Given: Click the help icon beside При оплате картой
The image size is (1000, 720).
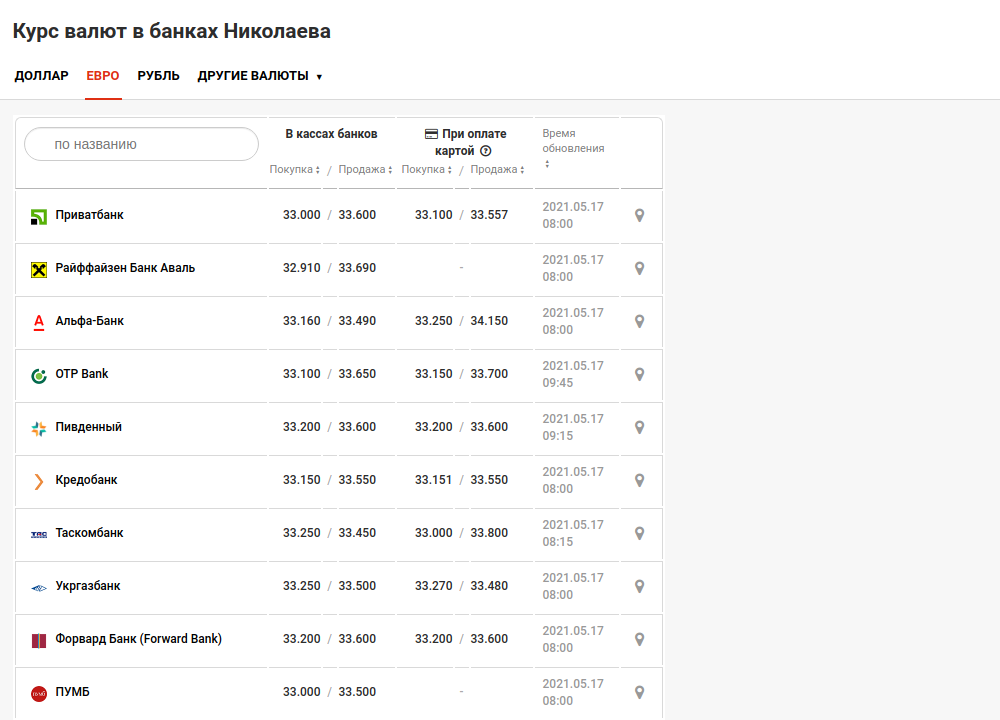Looking at the screenshot, I should click(x=486, y=151).
